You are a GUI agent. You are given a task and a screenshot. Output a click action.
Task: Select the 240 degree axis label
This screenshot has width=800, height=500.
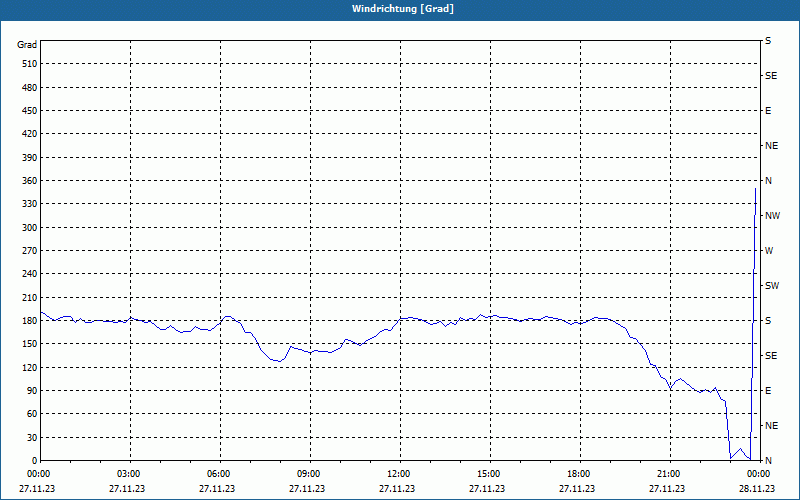point(29,274)
